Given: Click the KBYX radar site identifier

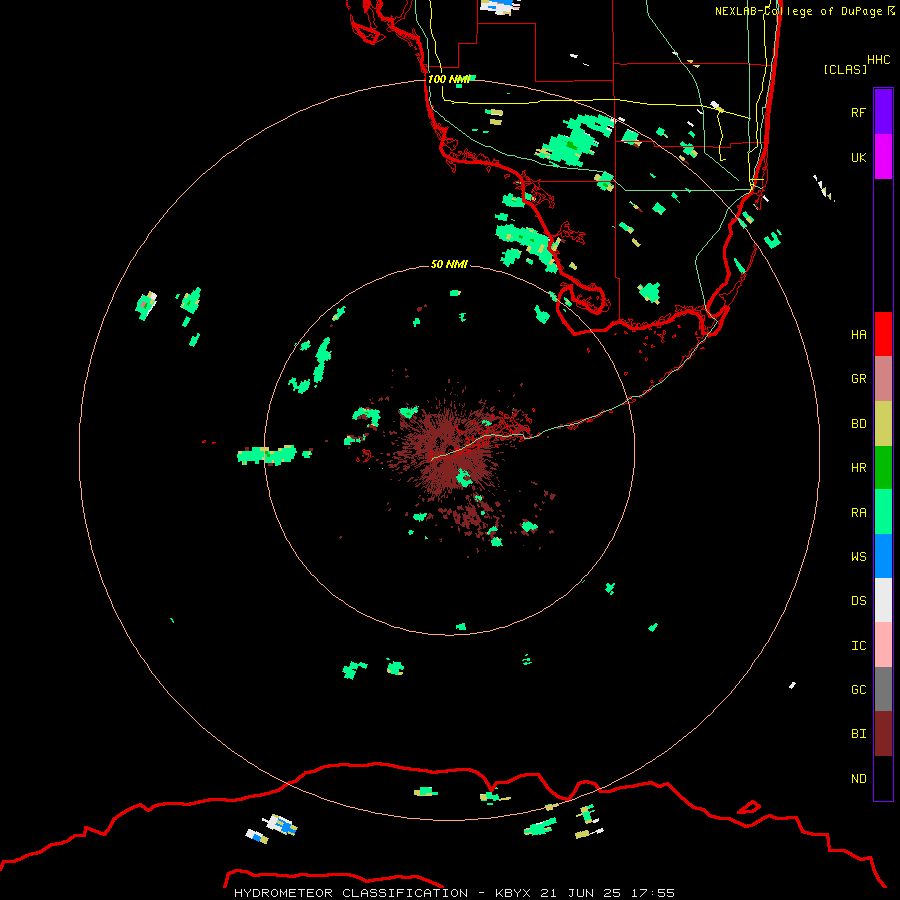Looking at the screenshot, I should pos(514,893).
